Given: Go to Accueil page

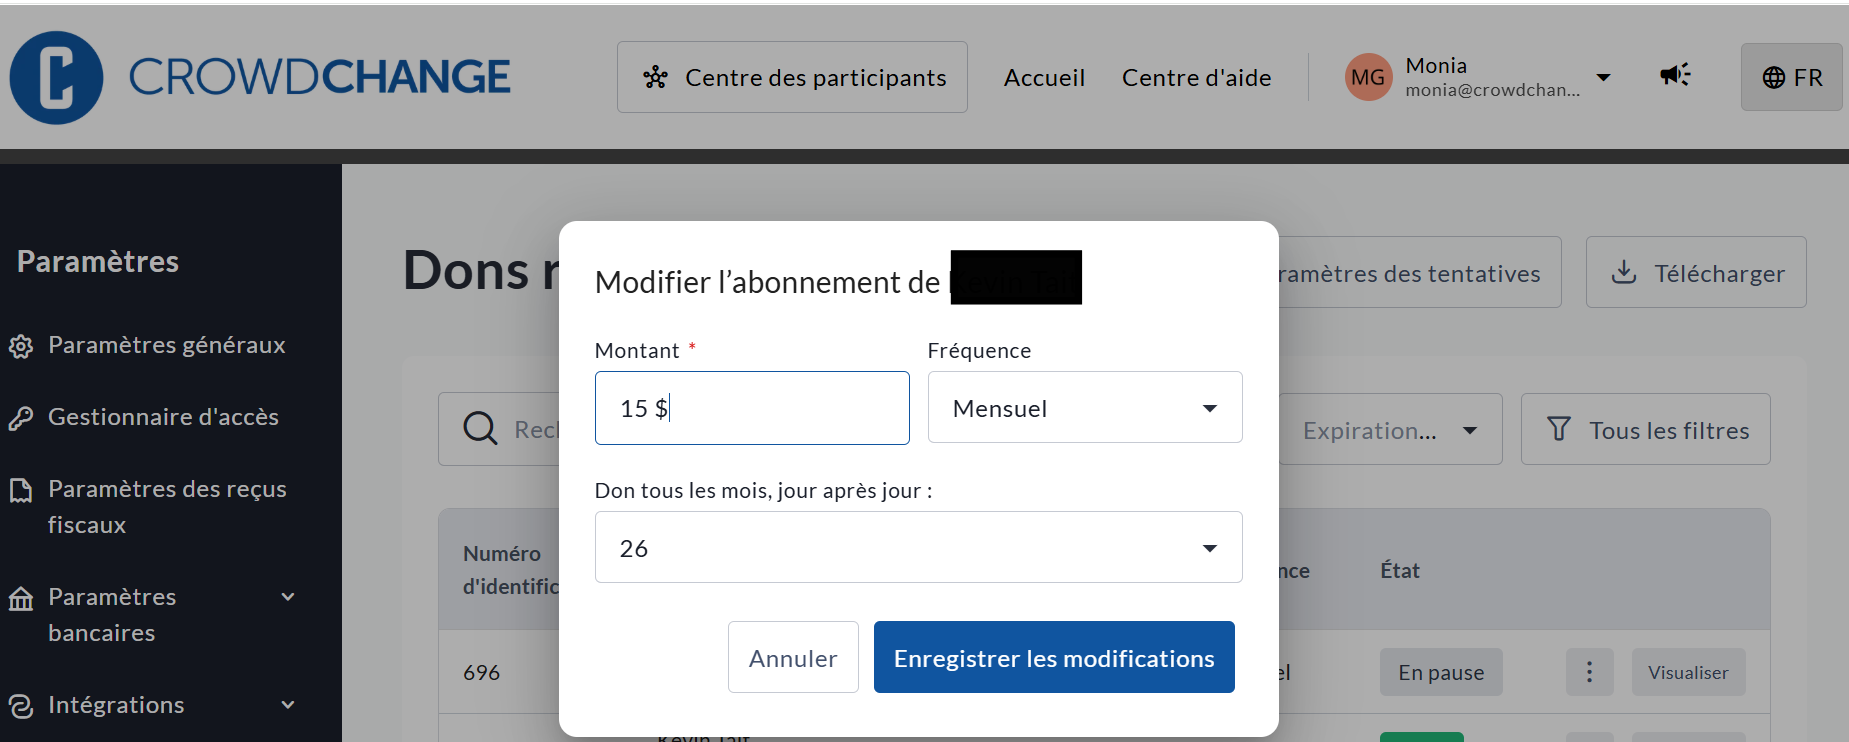Looking at the screenshot, I should pos(1044,77).
